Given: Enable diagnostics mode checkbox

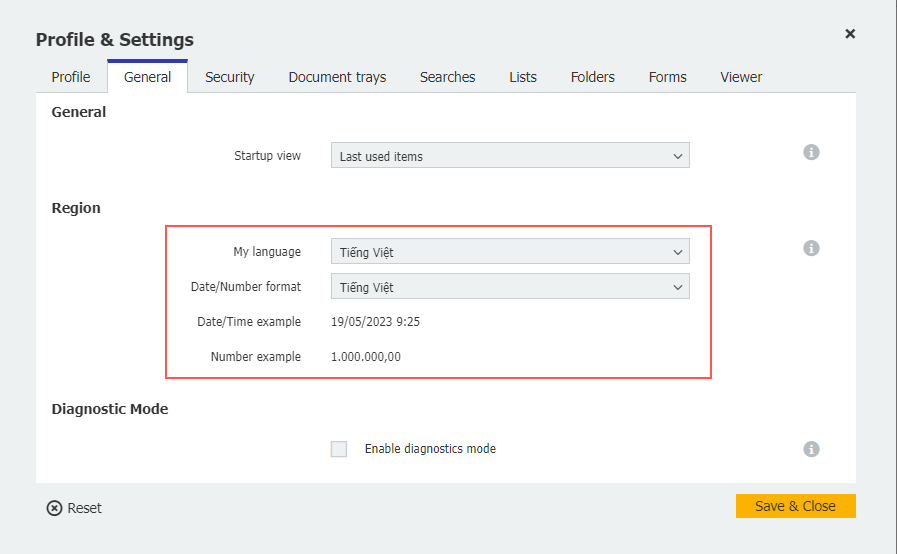Looking at the screenshot, I should click(x=339, y=449).
